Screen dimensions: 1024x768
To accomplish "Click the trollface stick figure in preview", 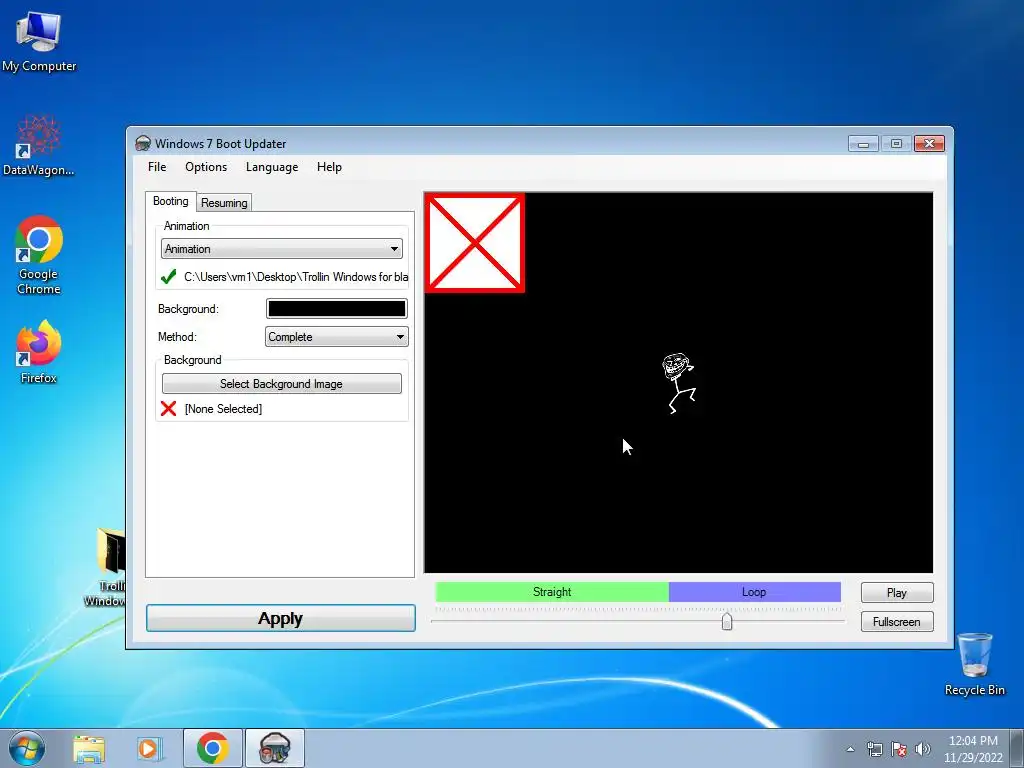I will pos(679,383).
